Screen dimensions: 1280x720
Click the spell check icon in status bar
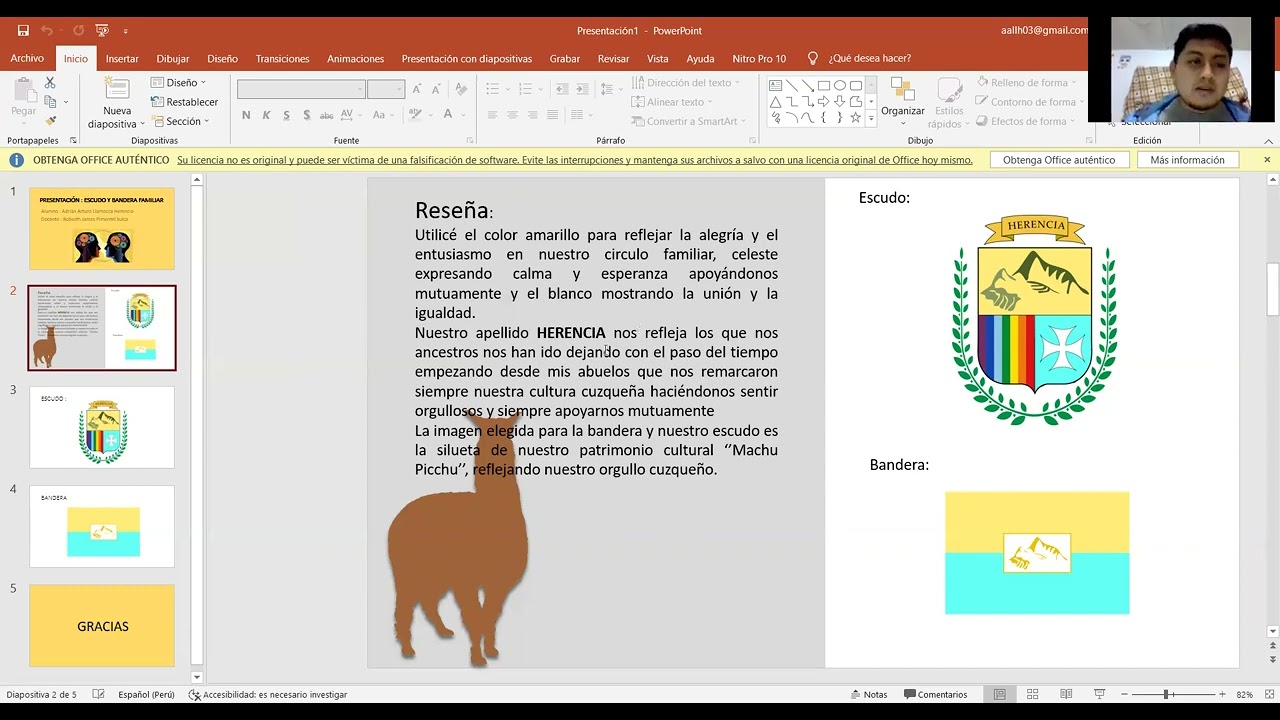[98, 694]
